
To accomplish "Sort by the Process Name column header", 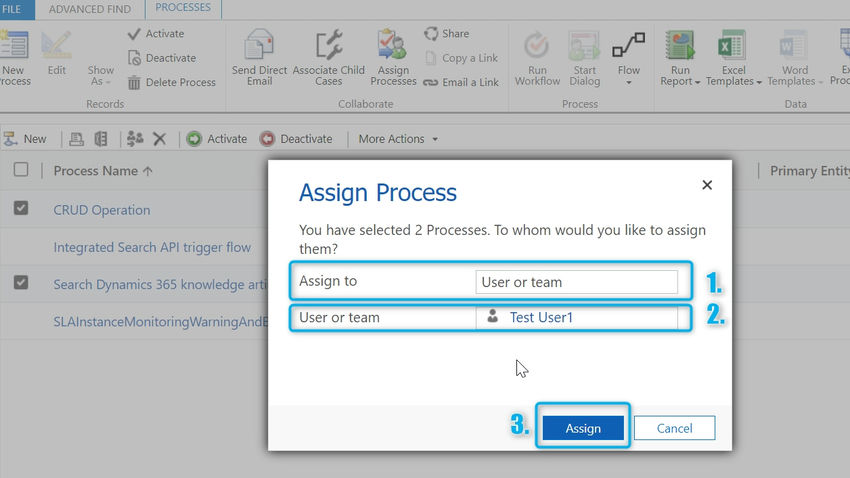I will 103,171.
